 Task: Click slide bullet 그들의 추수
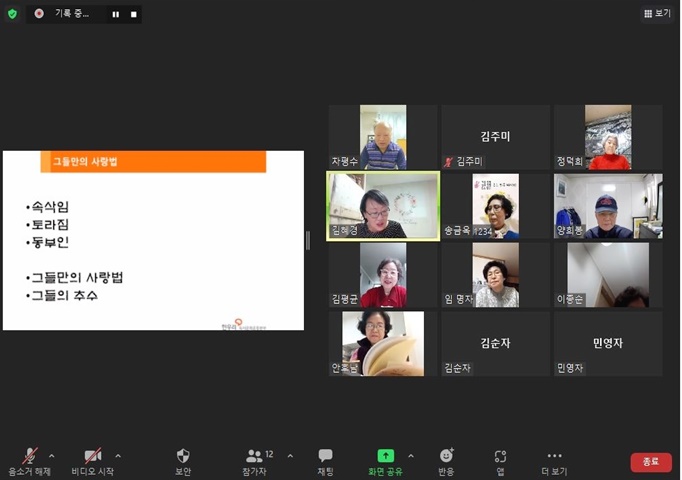point(64,296)
